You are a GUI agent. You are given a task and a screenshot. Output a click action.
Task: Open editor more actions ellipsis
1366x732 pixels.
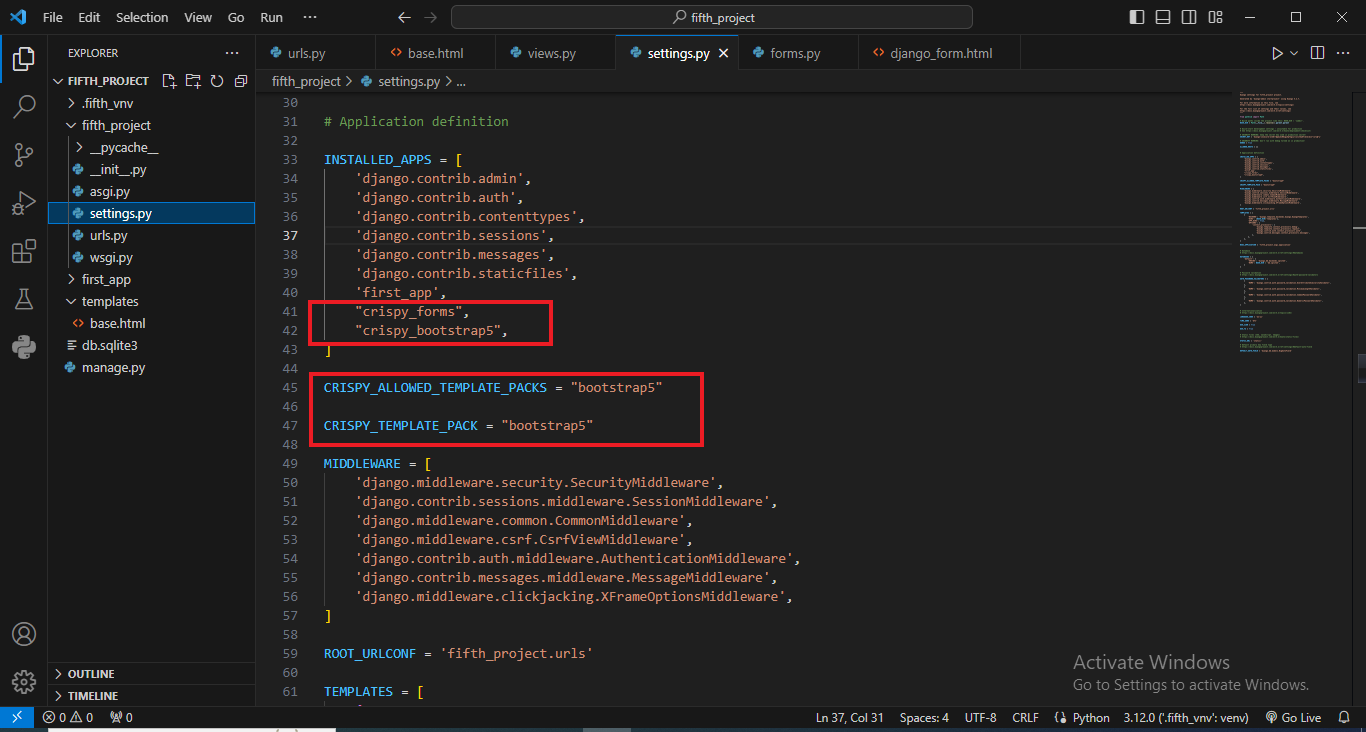coord(1345,53)
